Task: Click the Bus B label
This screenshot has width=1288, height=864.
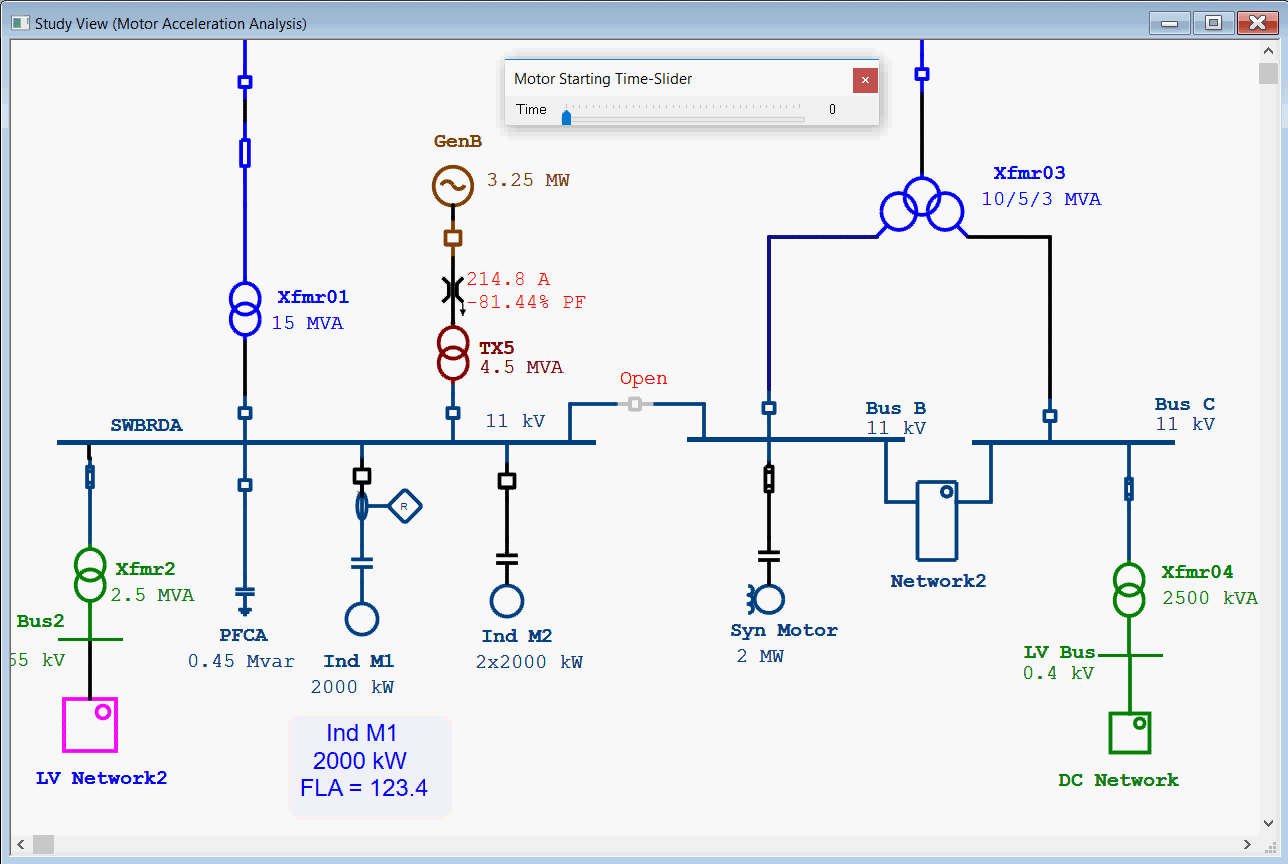Action: click(895, 408)
